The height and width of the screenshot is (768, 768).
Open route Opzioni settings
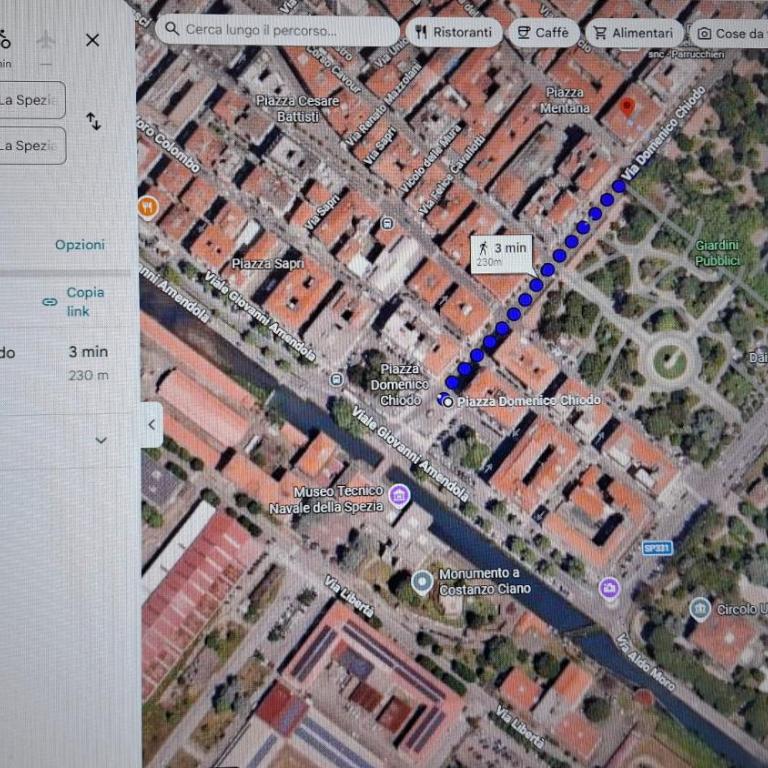coord(80,244)
